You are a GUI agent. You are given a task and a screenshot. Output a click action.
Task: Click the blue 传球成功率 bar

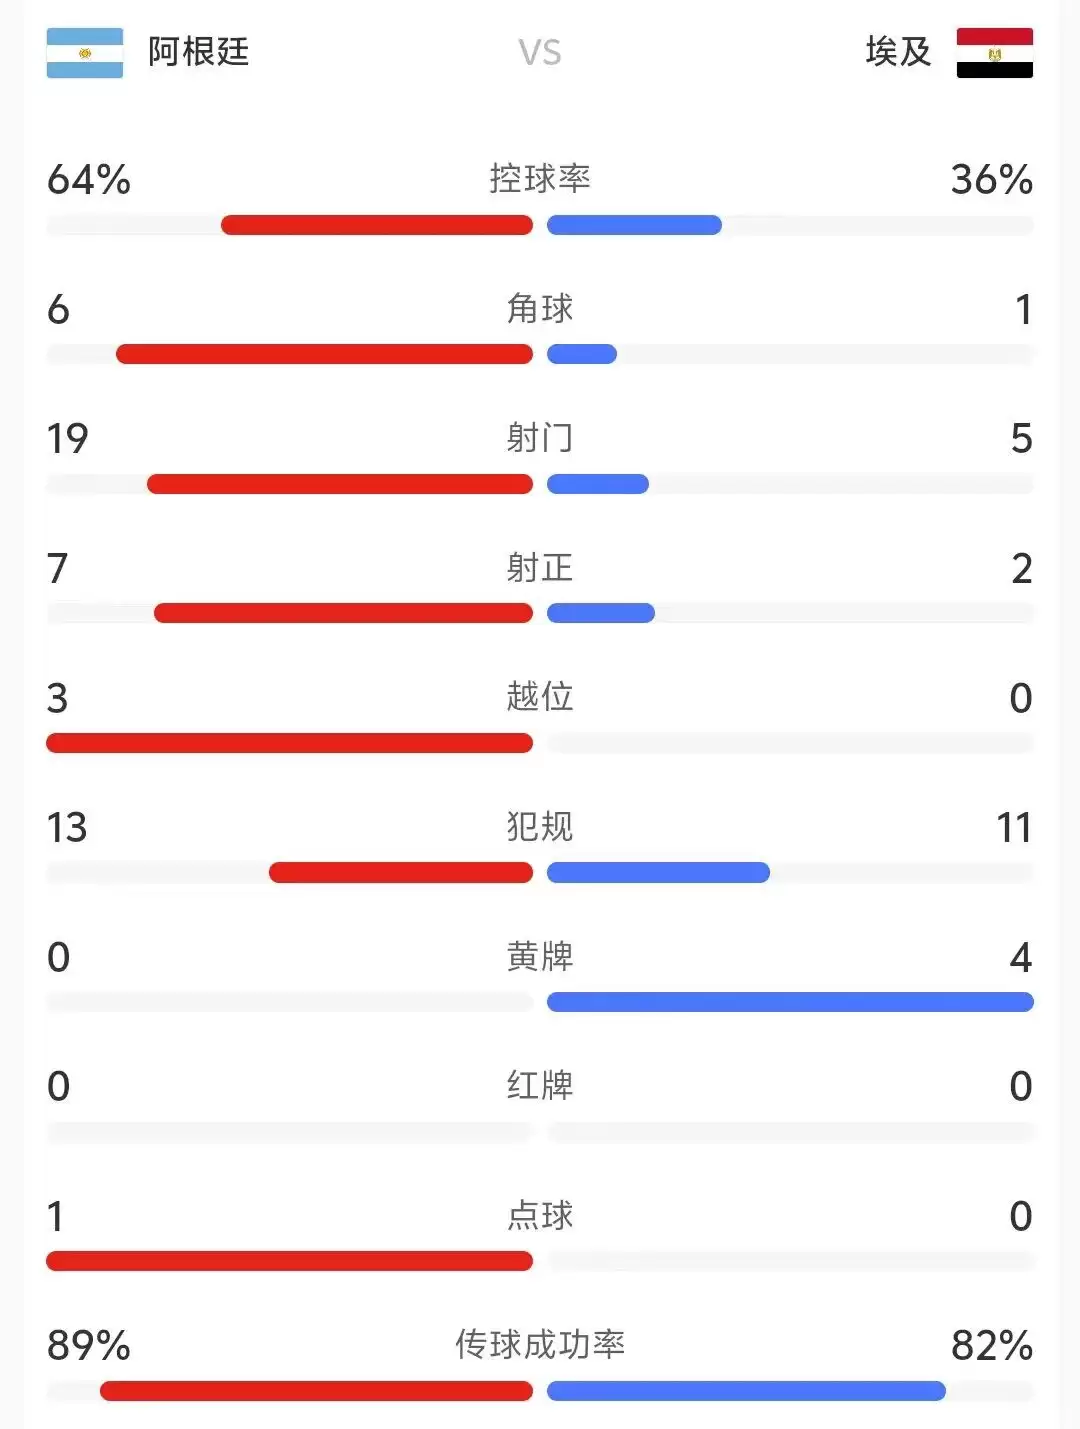746,1391
